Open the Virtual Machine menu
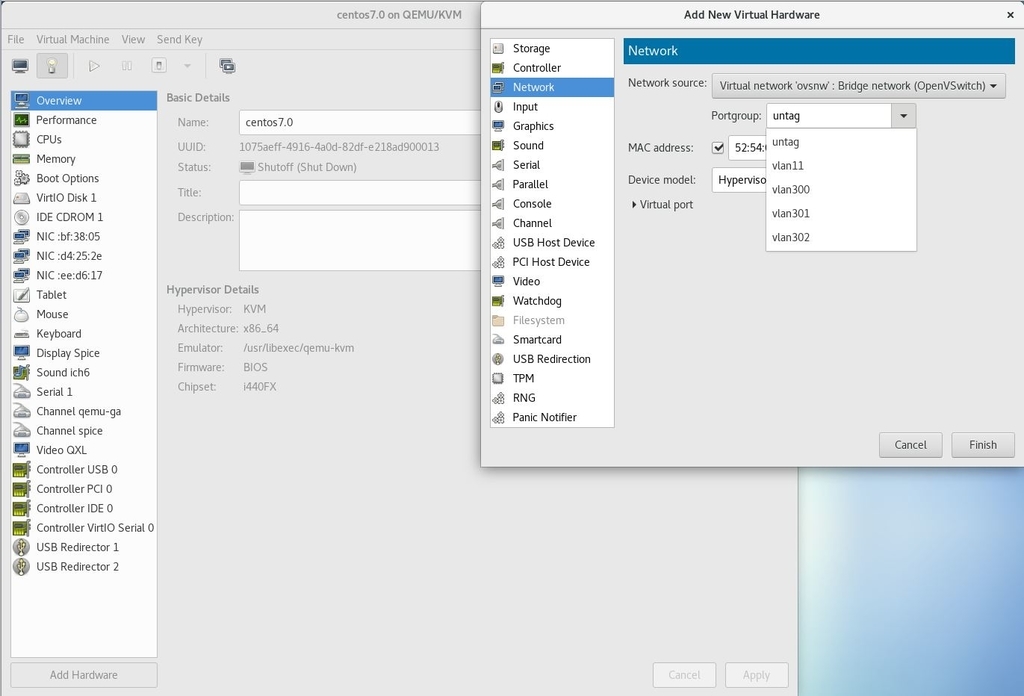Viewport: 1024px width, 696px height. point(72,39)
